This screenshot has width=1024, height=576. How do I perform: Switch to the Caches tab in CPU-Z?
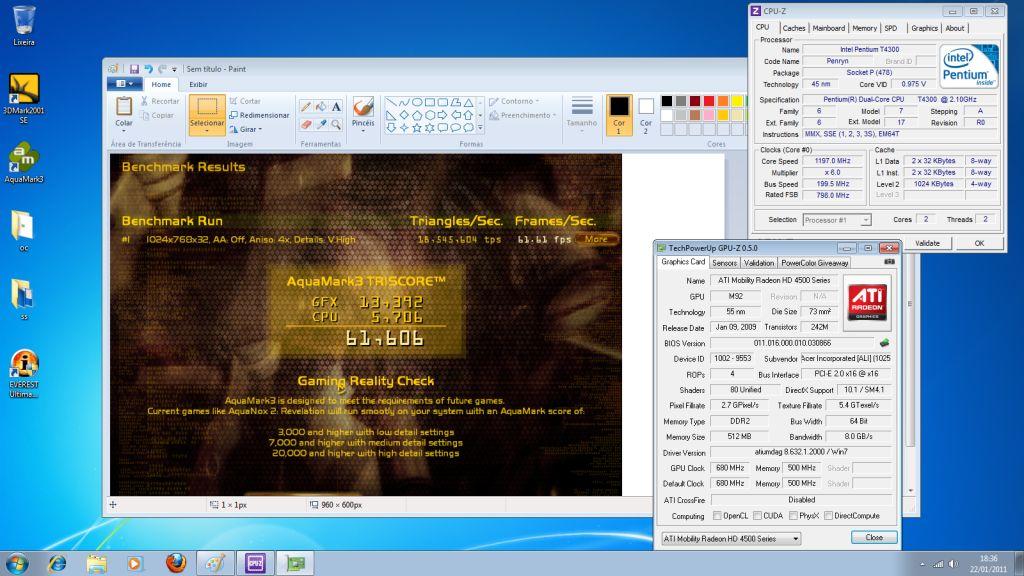click(x=793, y=28)
